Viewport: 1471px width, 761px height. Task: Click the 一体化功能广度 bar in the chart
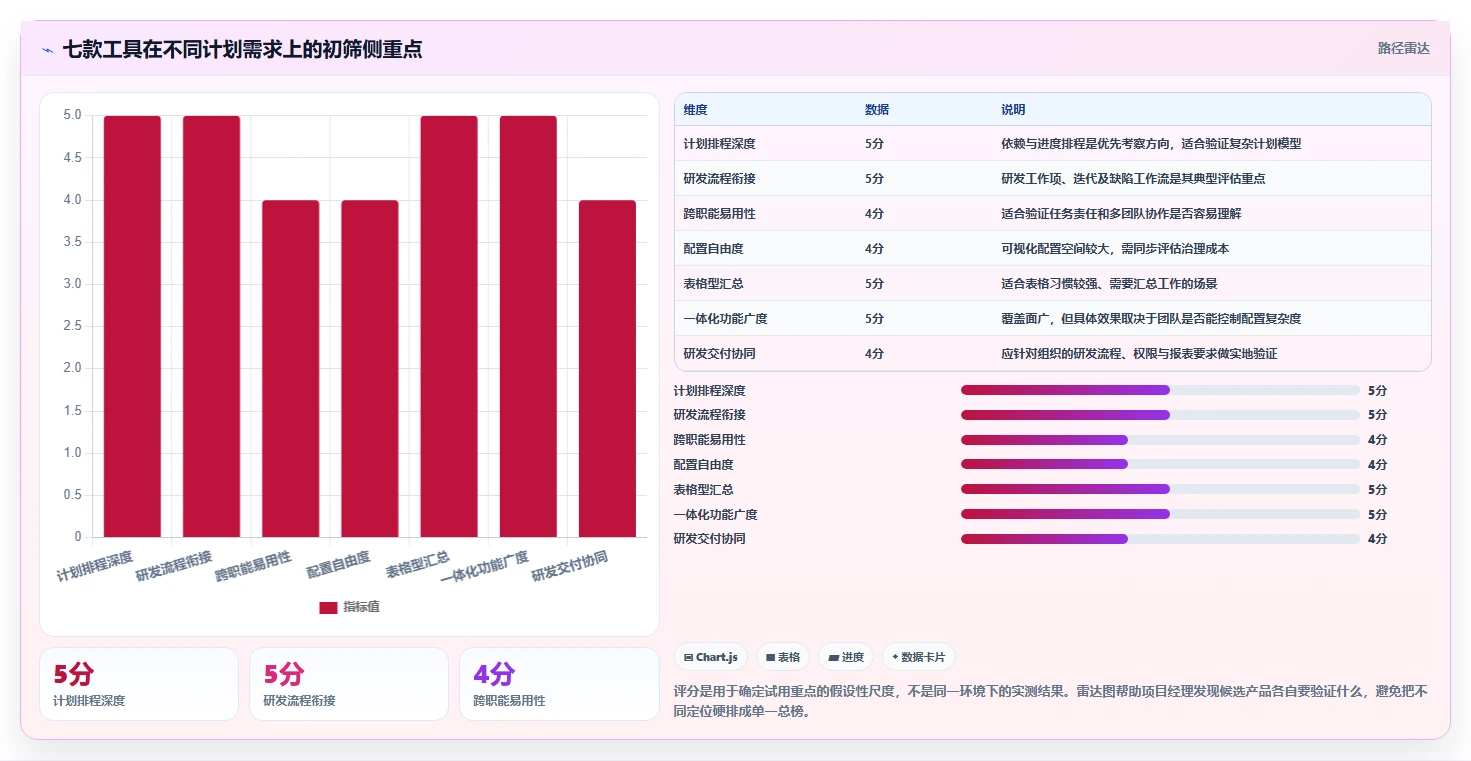528,326
